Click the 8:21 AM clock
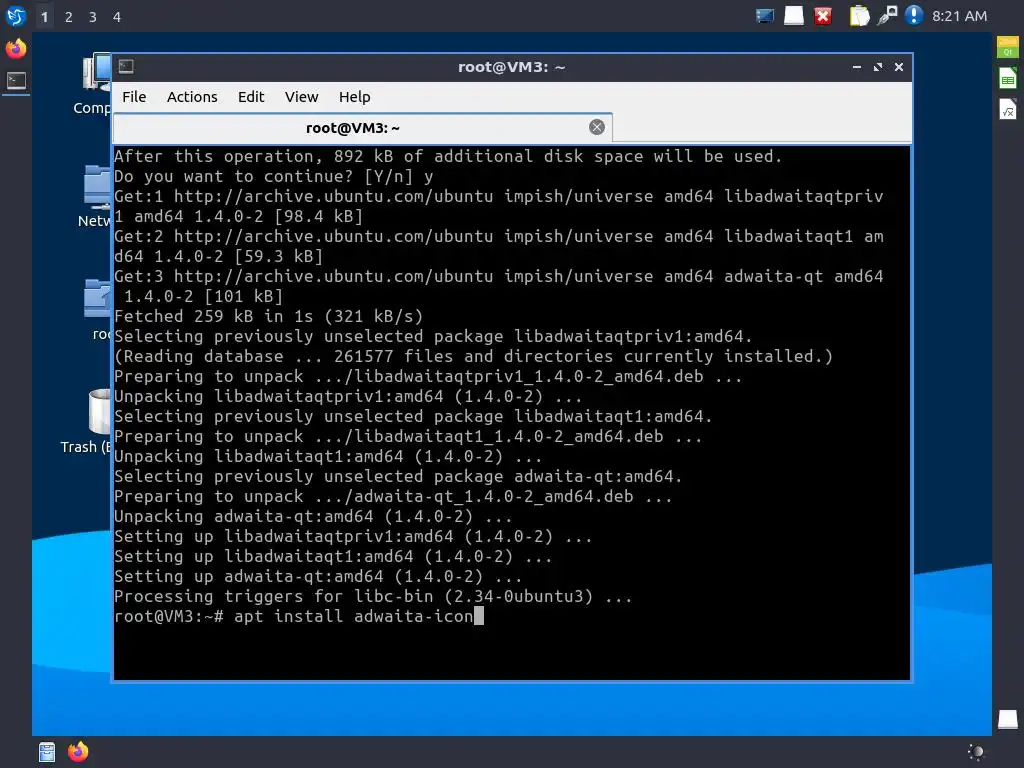This screenshot has width=1024, height=768. (x=959, y=16)
